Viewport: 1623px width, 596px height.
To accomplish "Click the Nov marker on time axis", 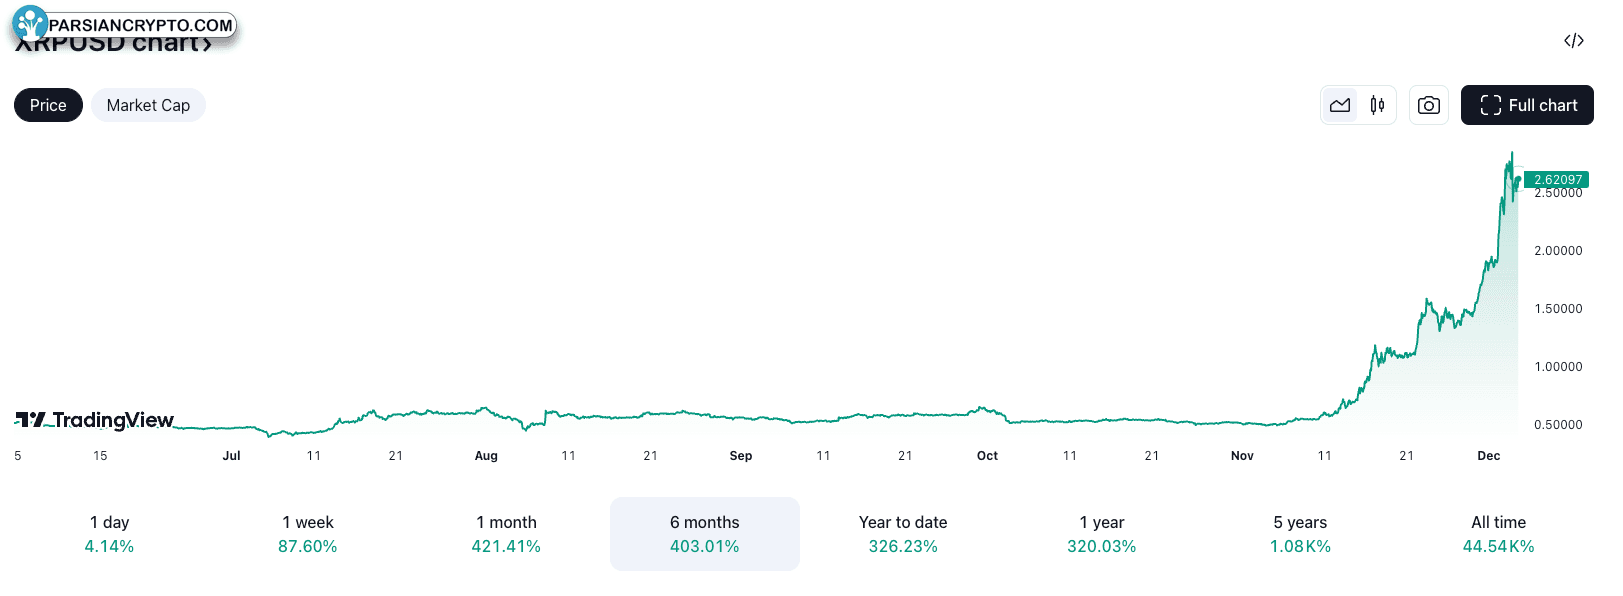I will tap(1242, 456).
